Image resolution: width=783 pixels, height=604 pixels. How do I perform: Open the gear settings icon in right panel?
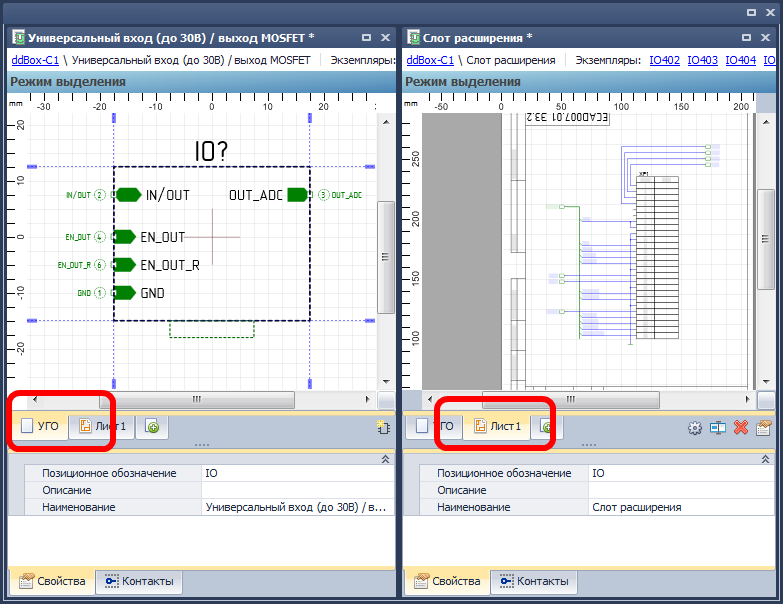click(695, 427)
